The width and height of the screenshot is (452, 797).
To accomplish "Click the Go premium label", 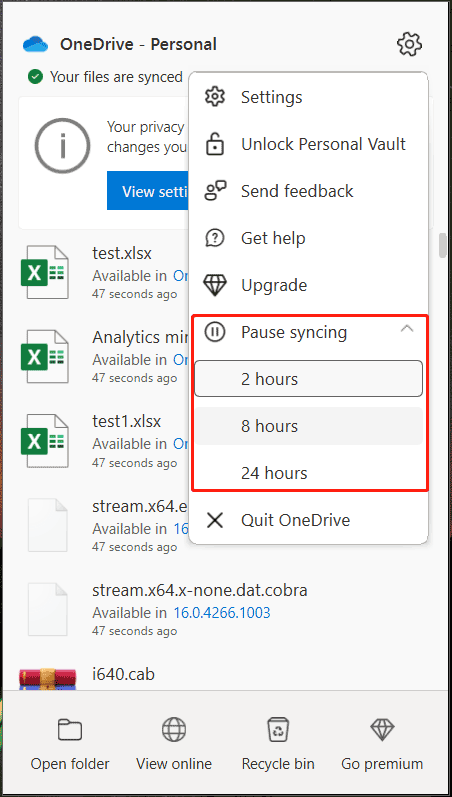I will [382, 763].
